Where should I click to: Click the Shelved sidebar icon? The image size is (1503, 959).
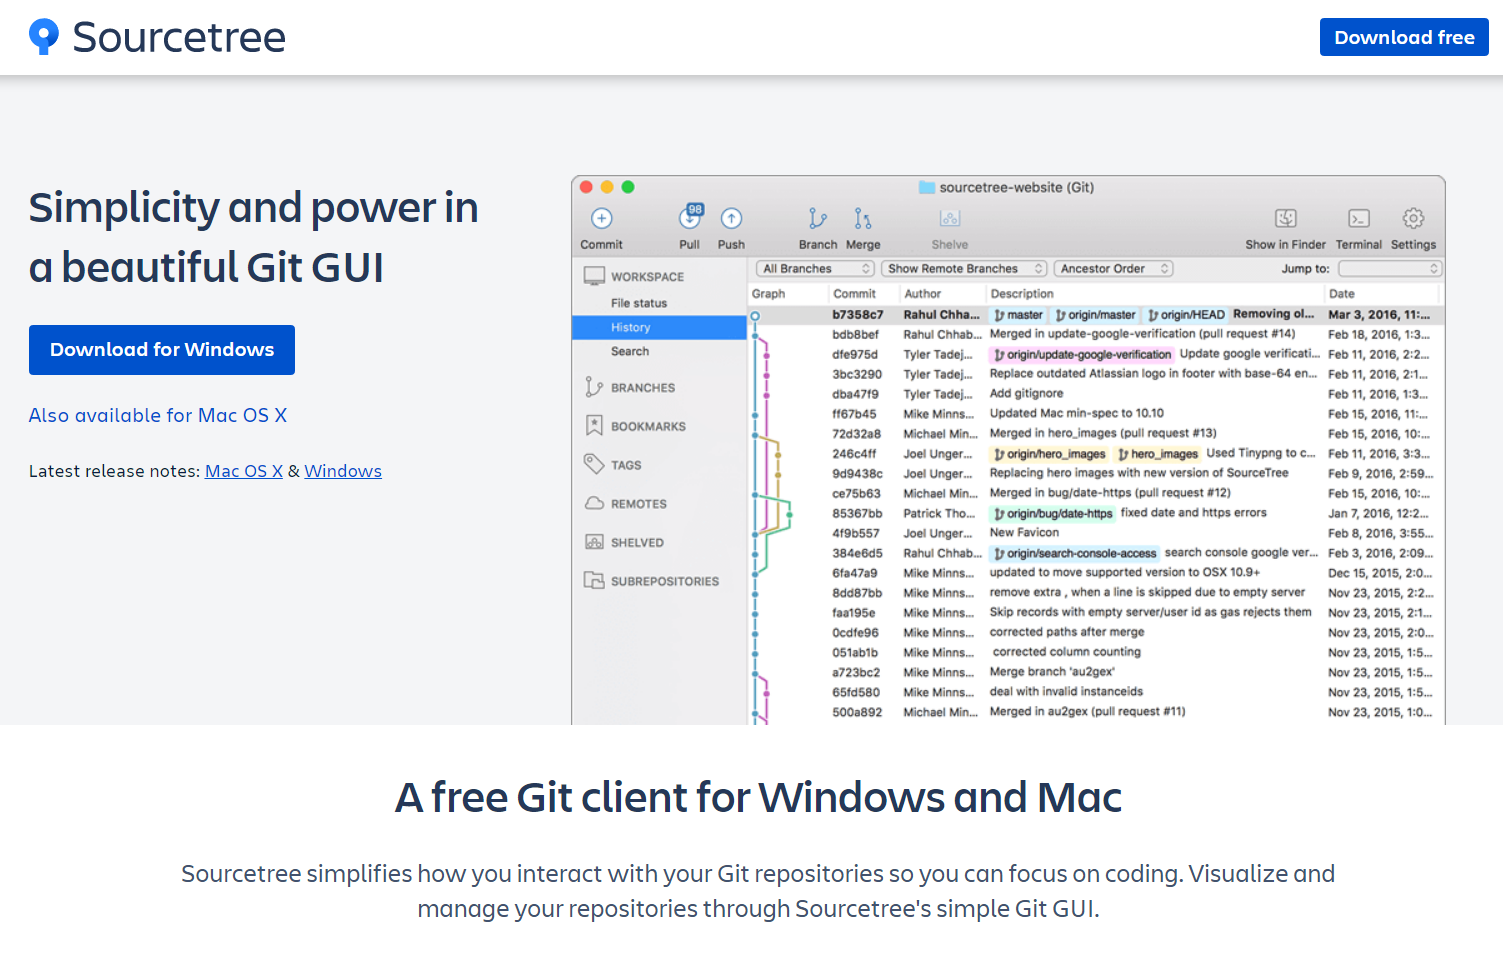tap(594, 542)
